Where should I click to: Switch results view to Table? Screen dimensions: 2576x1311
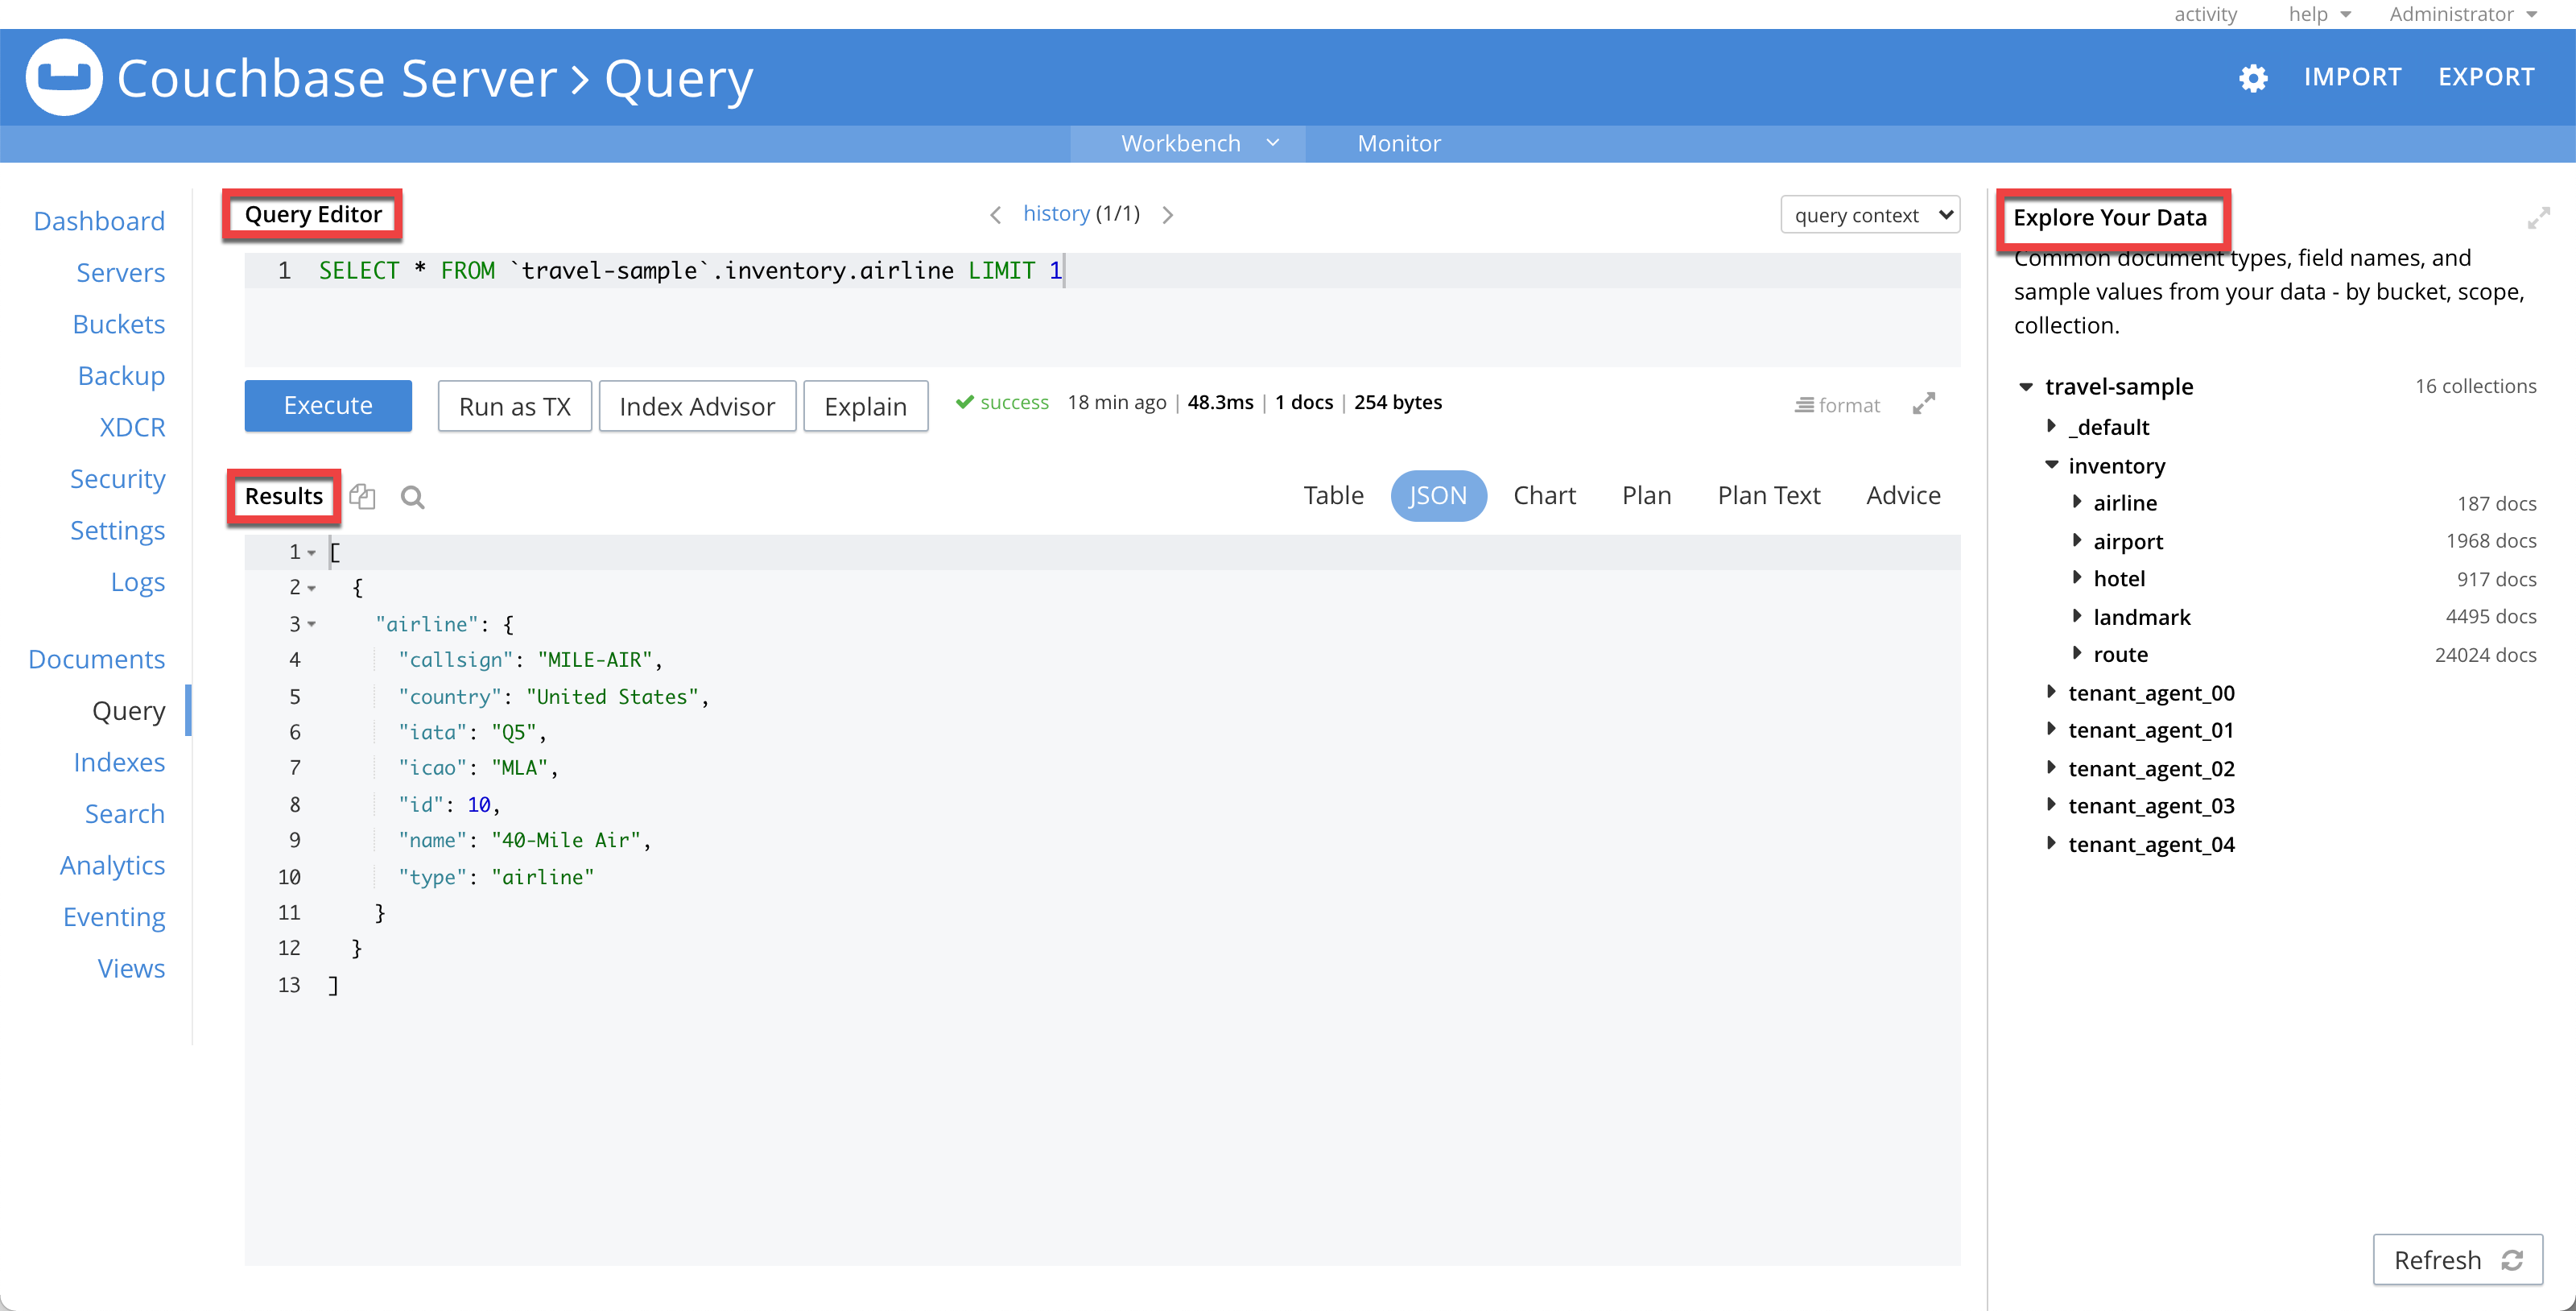coord(1334,495)
